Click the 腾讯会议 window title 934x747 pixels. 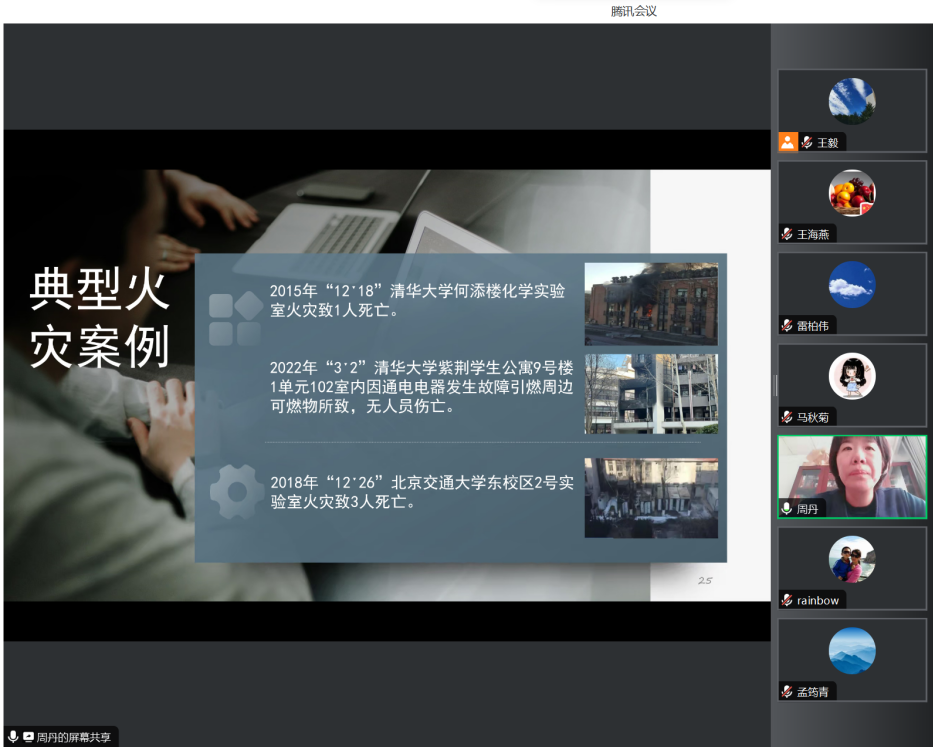tap(634, 11)
